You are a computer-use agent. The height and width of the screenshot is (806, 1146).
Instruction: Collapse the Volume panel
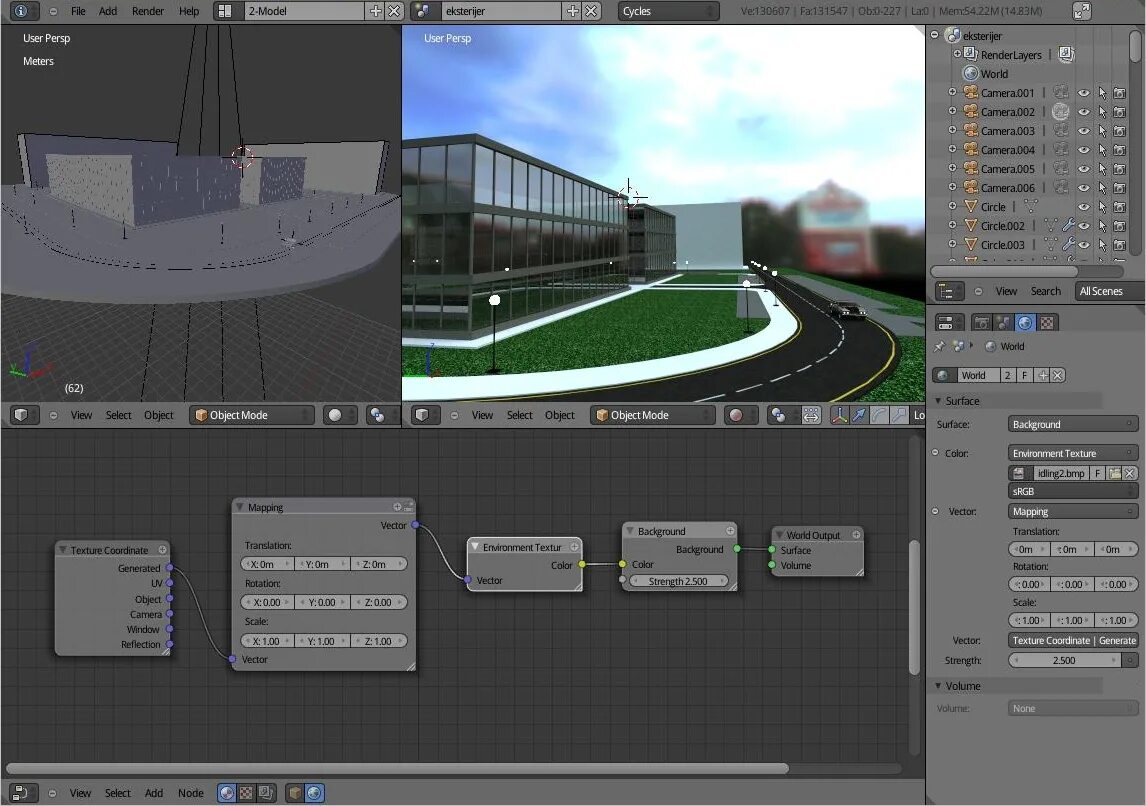[x=938, y=685]
